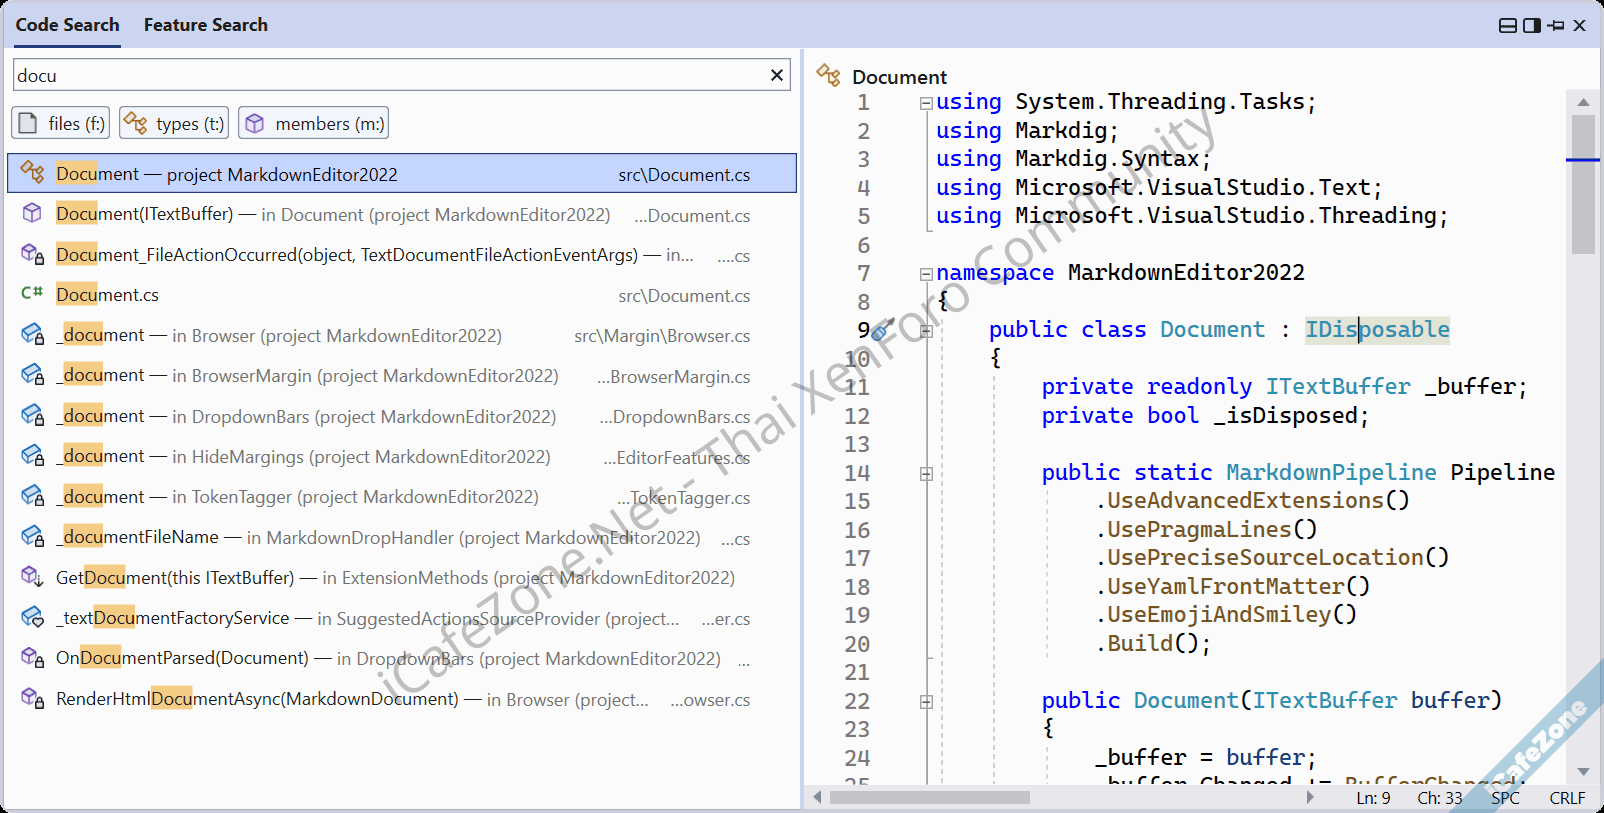Clear the search box text

(777, 75)
